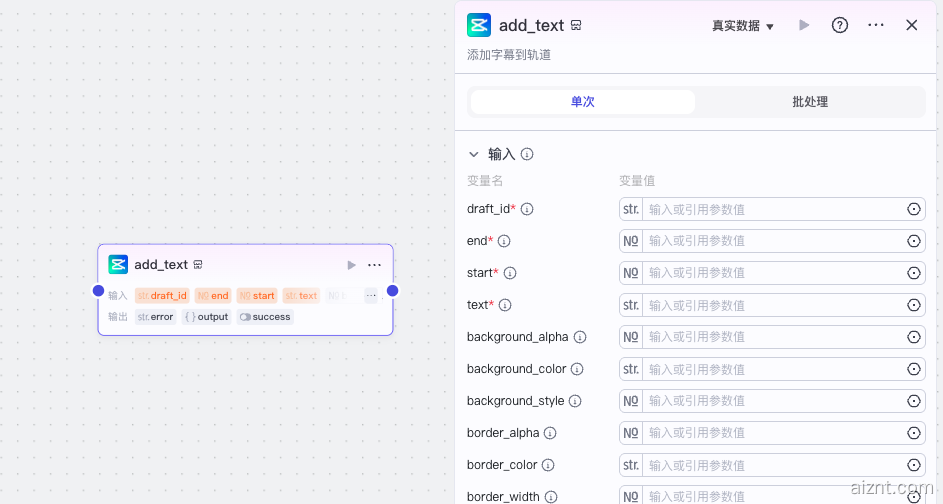Click the border_alpha info icon
Screen dimensions: 943x504
[550, 433]
